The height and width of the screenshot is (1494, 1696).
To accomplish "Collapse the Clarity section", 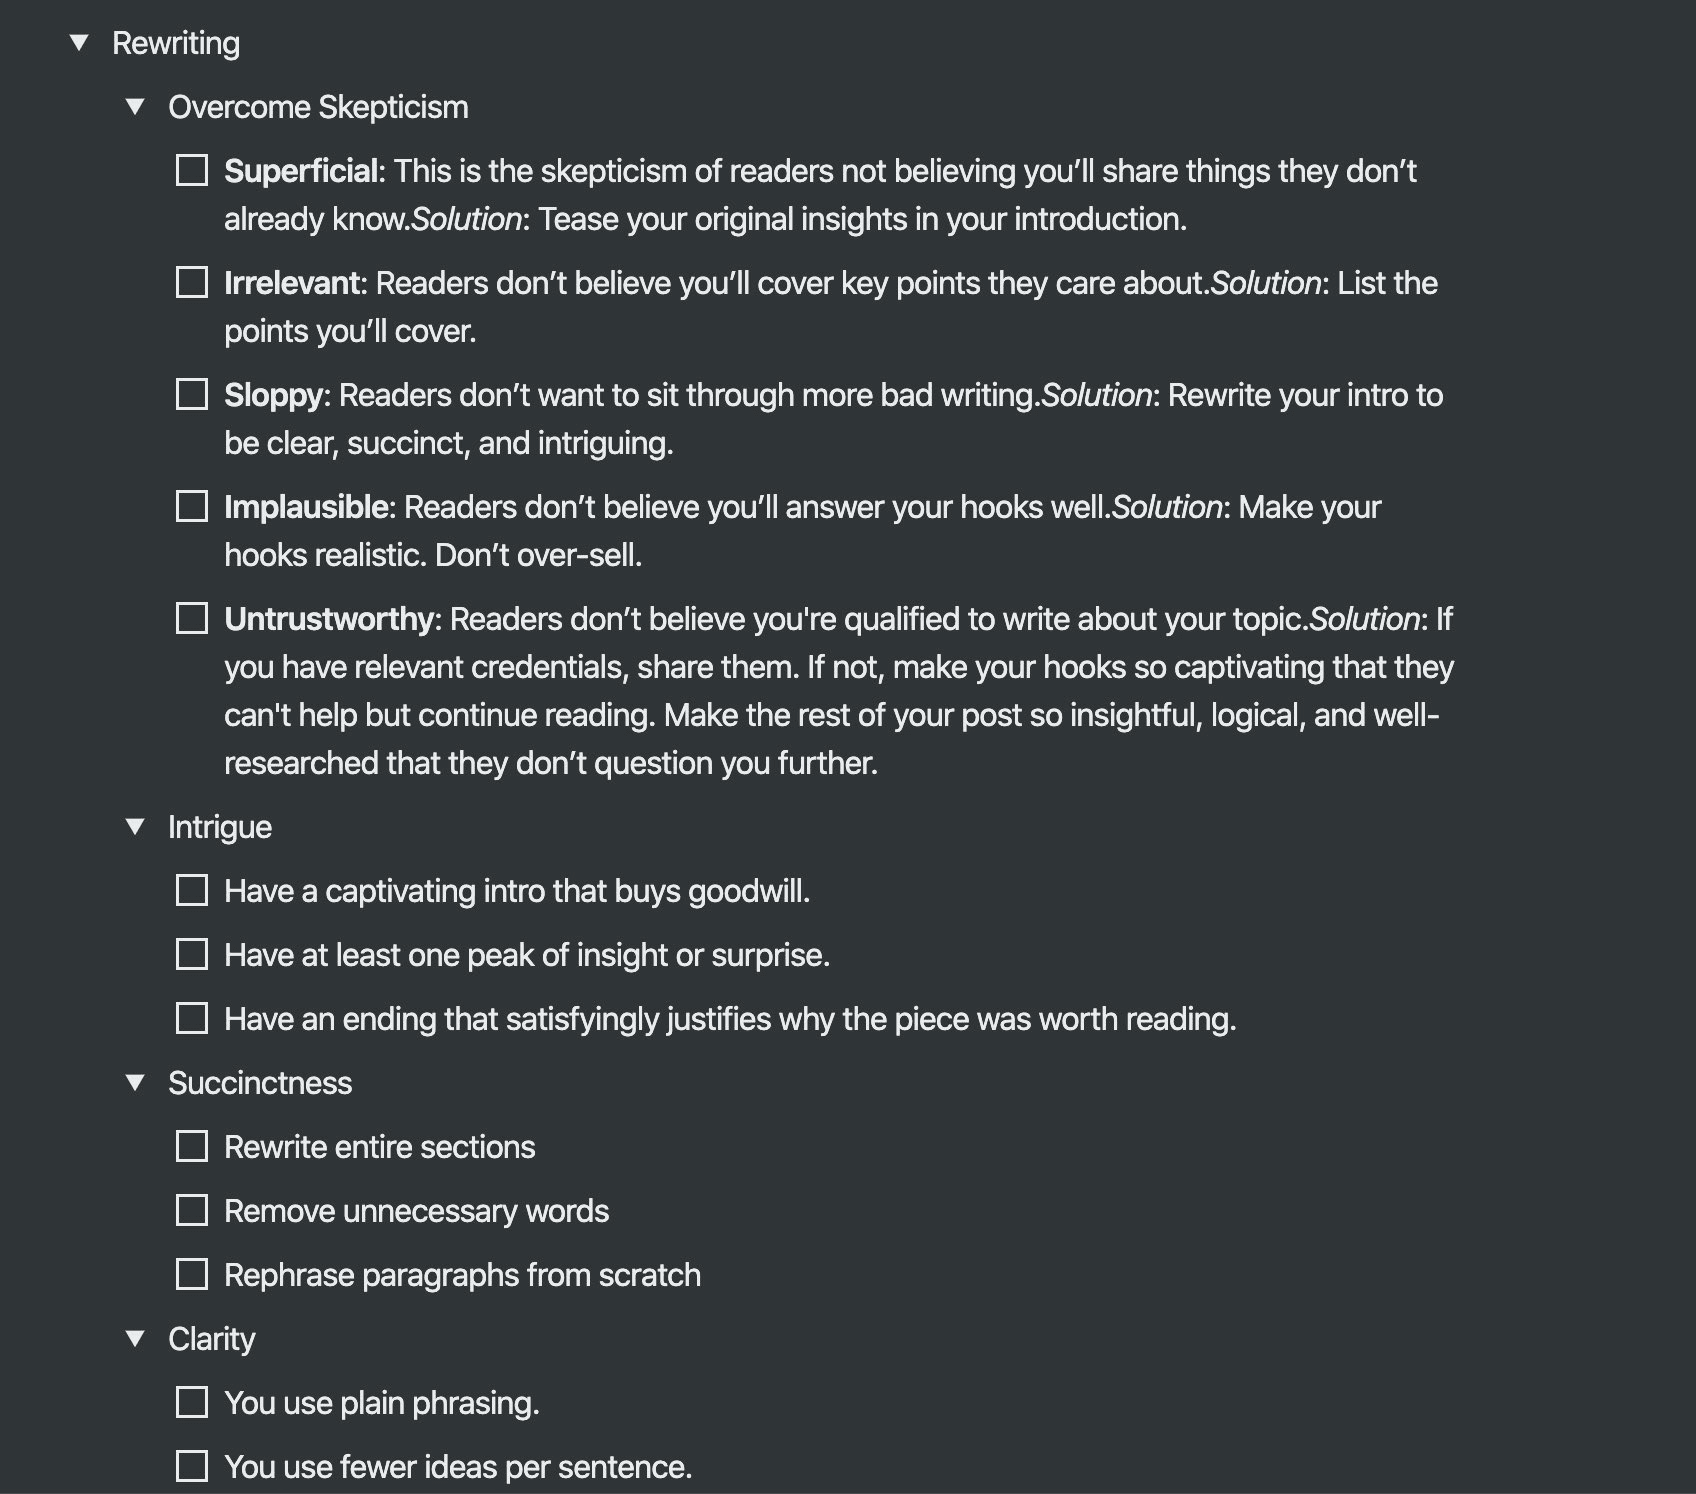I will tap(135, 1339).
